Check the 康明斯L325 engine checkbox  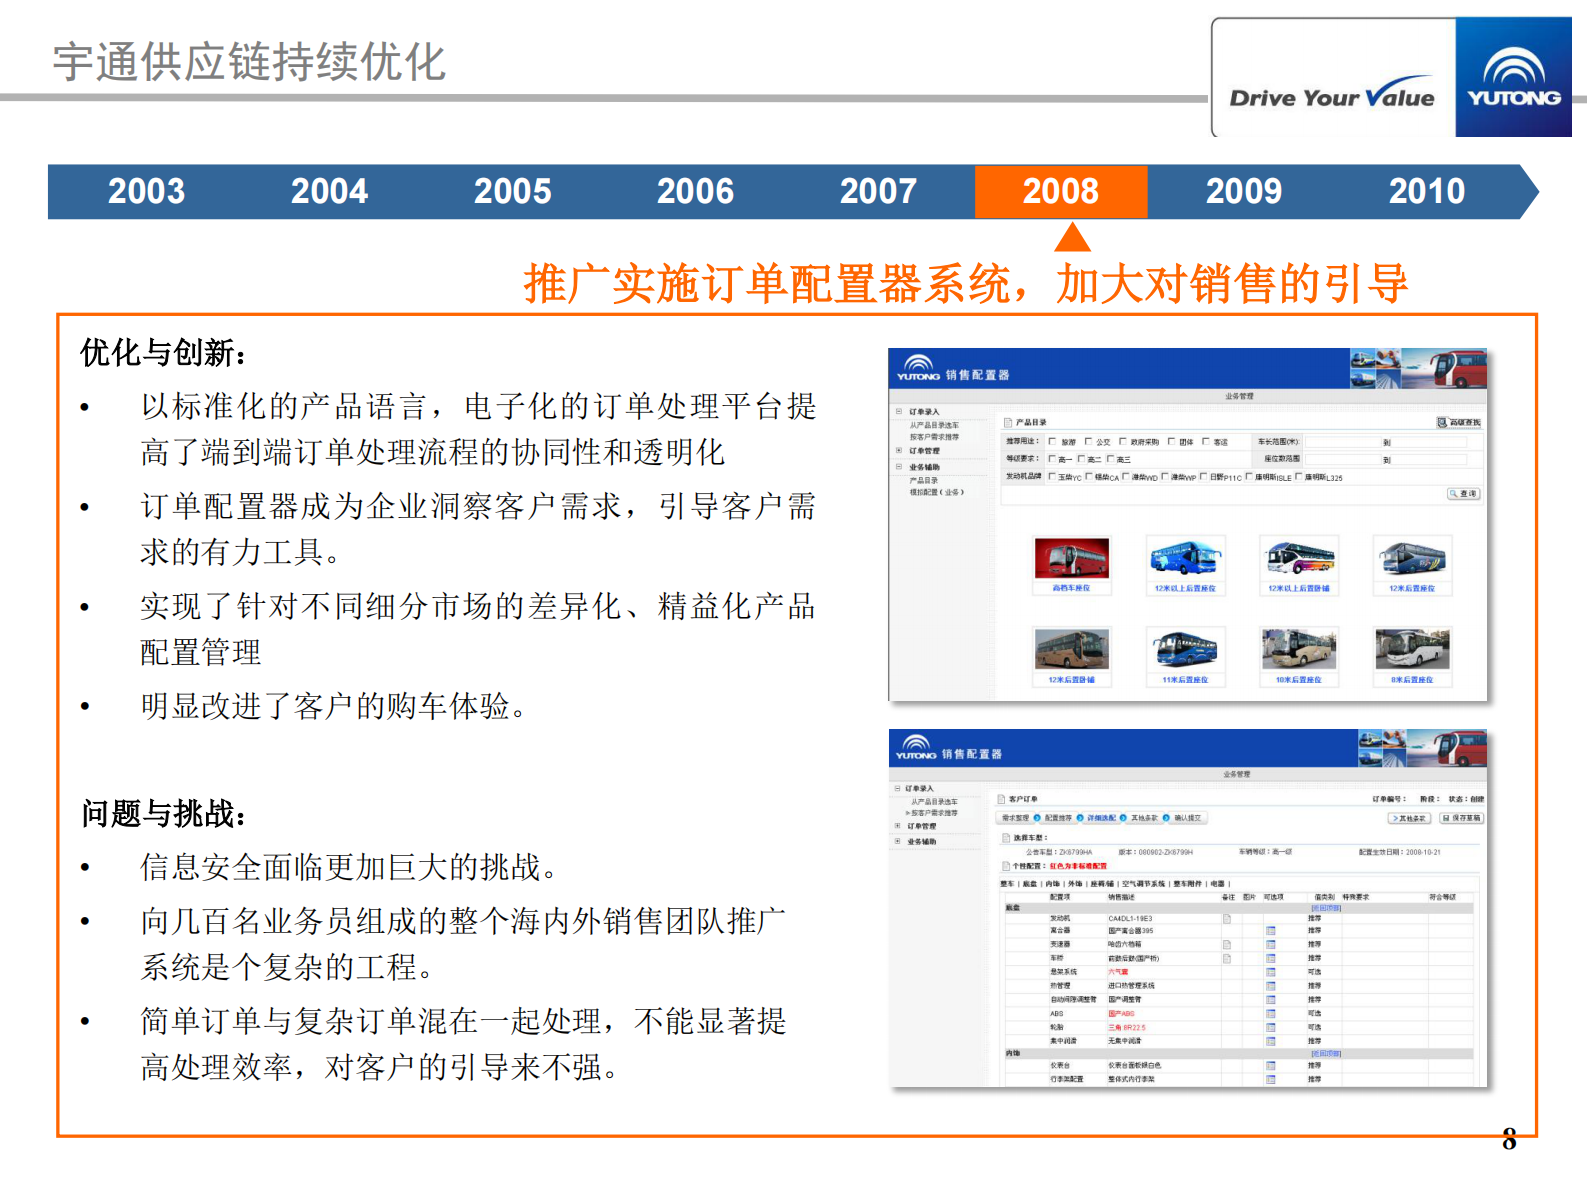point(1299,477)
